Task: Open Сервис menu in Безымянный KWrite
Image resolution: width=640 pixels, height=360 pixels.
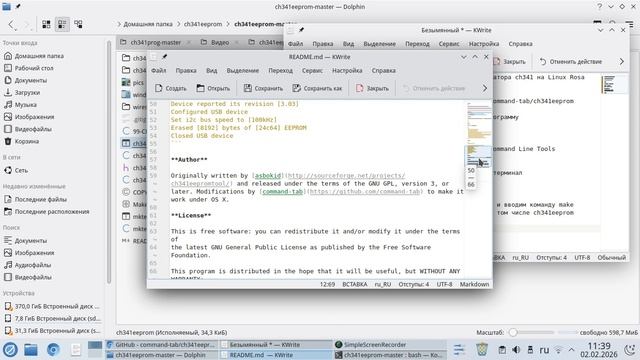Action: coord(449,44)
